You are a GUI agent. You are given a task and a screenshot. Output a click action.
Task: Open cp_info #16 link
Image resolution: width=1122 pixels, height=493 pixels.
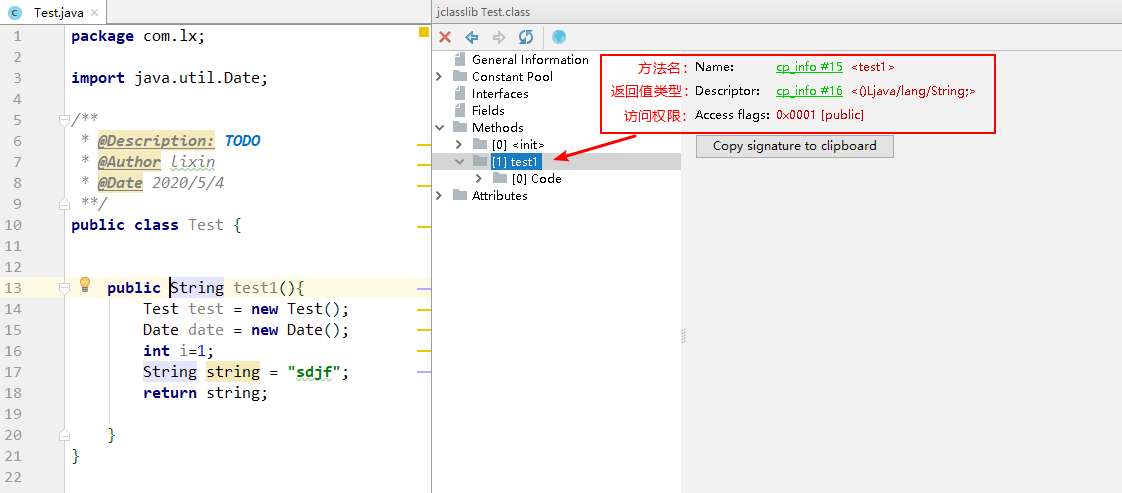pos(809,91)
